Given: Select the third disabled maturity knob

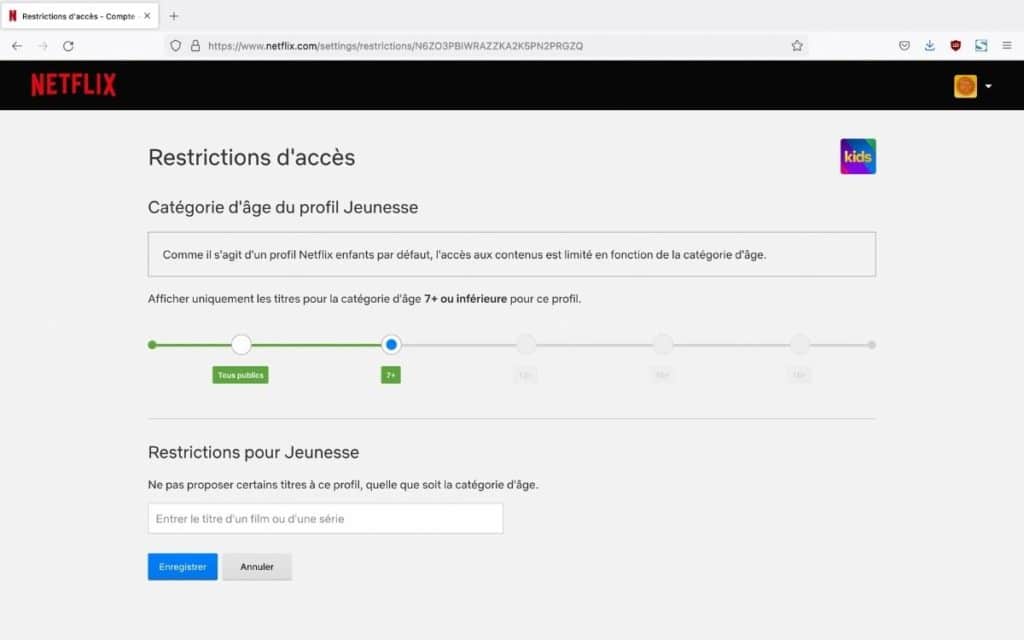Looking at the screenshot, I should tap(526, 344).
